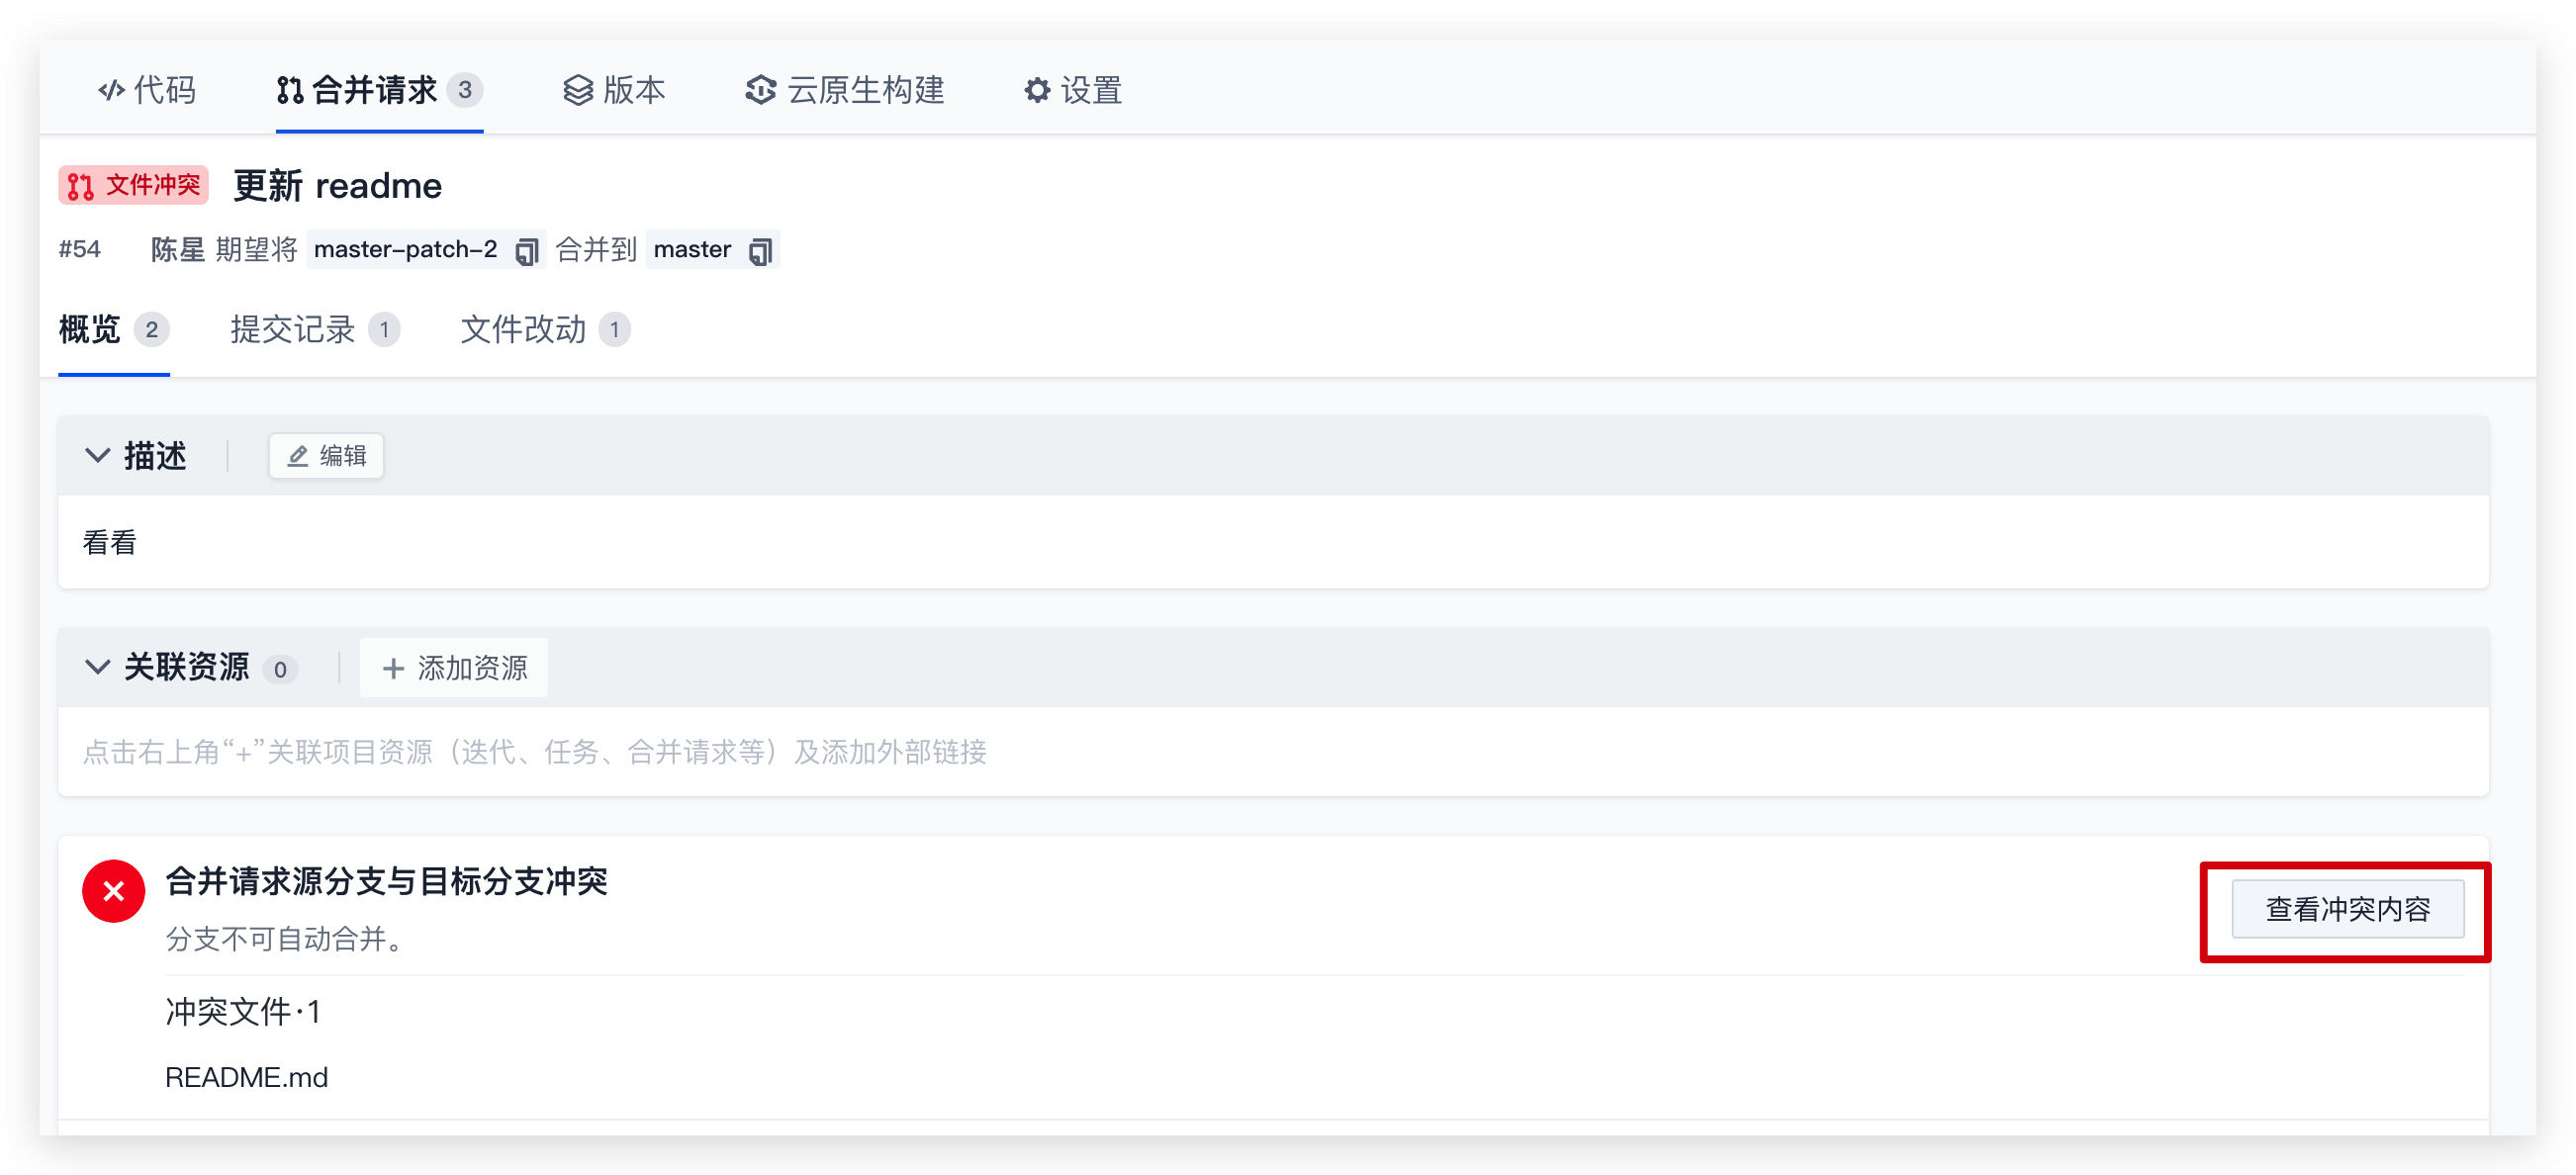Click the 查看冲突内容 button
This screenshot has height=1175, width=2576.
click(x=2347, y=909)
